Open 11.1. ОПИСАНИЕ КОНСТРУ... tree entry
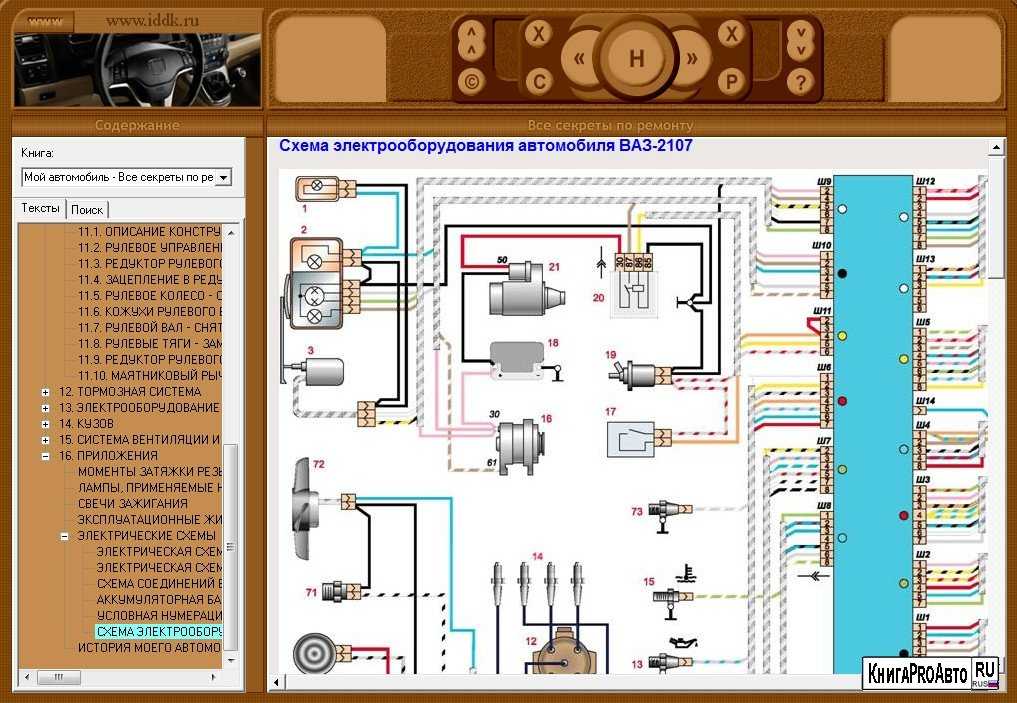This screenshot has height=703, width=1017. click(149, 232)
